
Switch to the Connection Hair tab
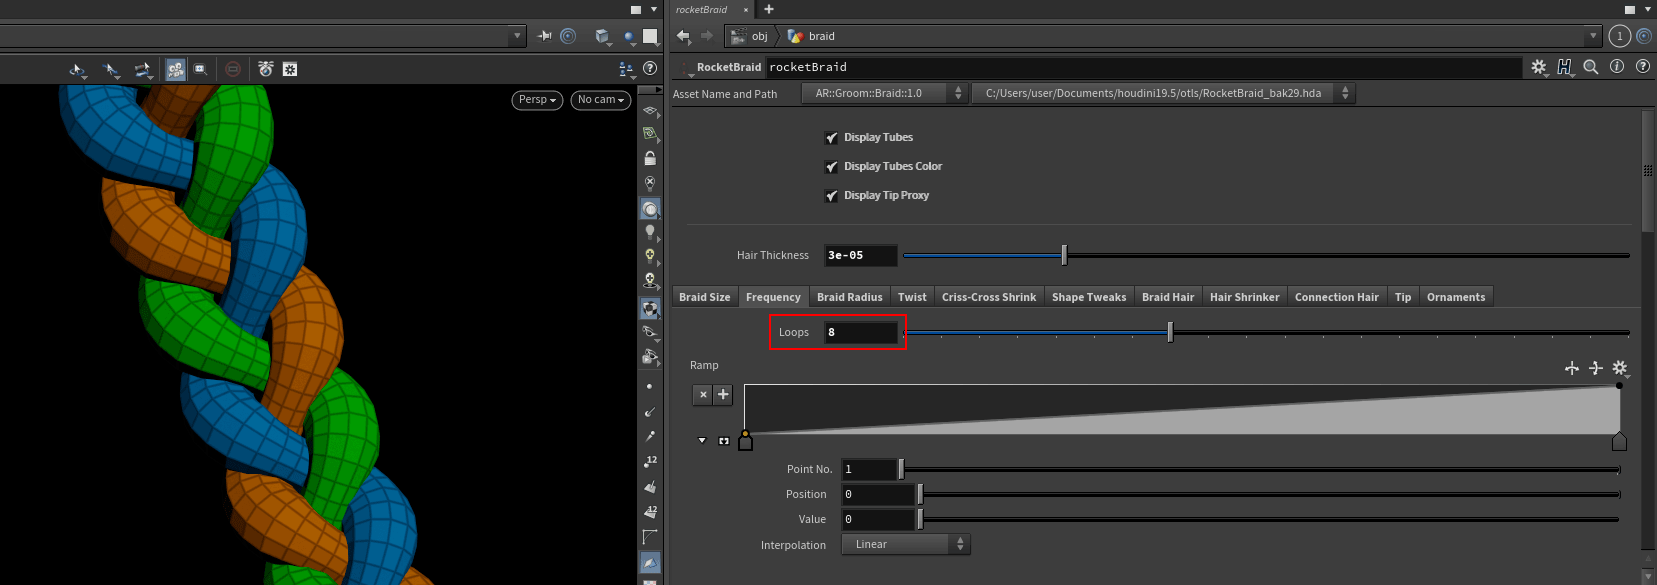pyautogui.click(x=1336, y=297)
